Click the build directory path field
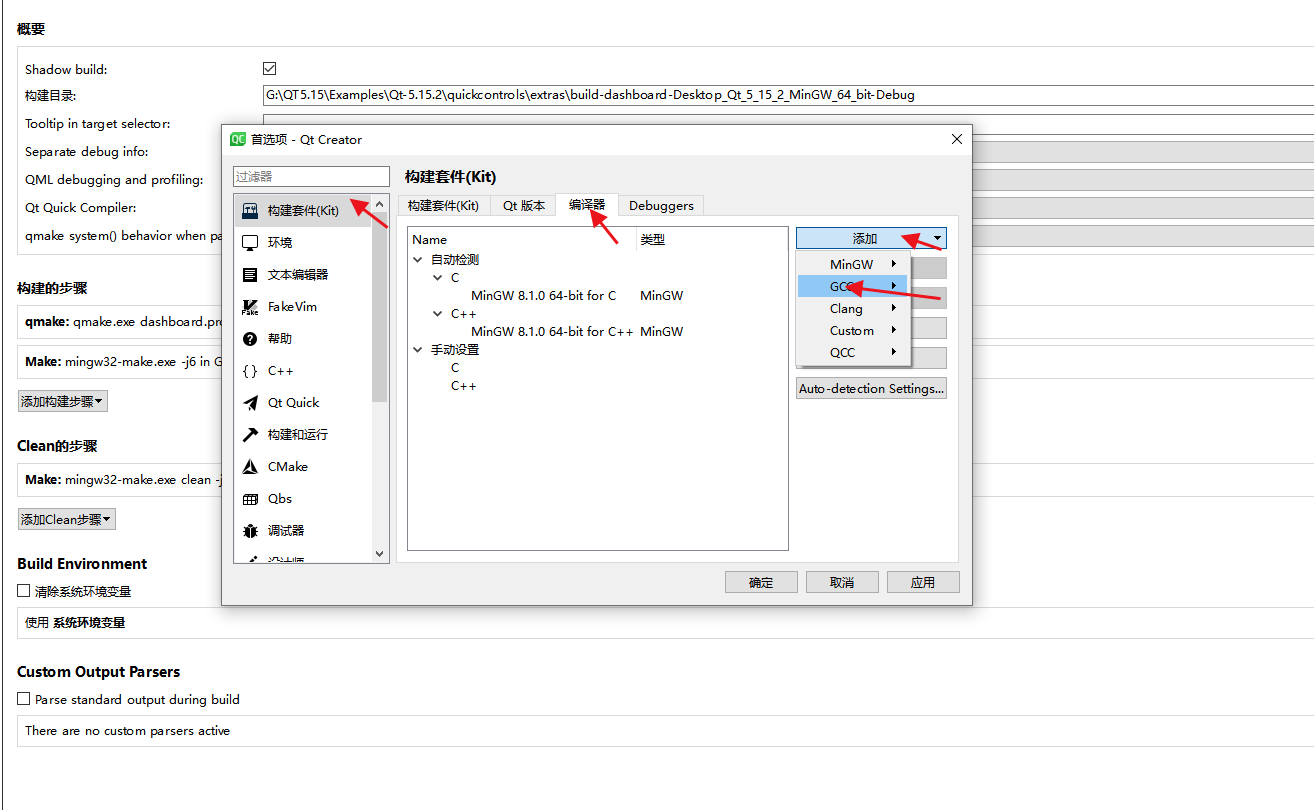 (x=788, y=96)
